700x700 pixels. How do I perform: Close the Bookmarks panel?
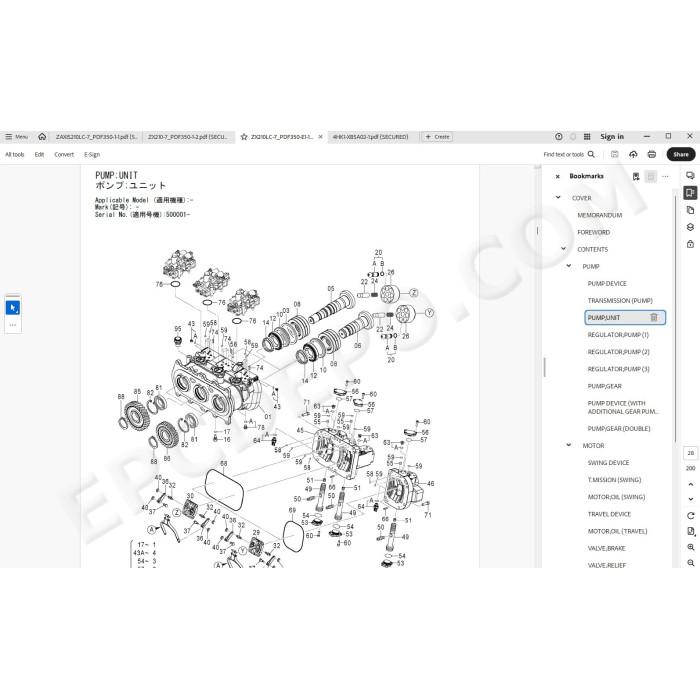[557, 176]
